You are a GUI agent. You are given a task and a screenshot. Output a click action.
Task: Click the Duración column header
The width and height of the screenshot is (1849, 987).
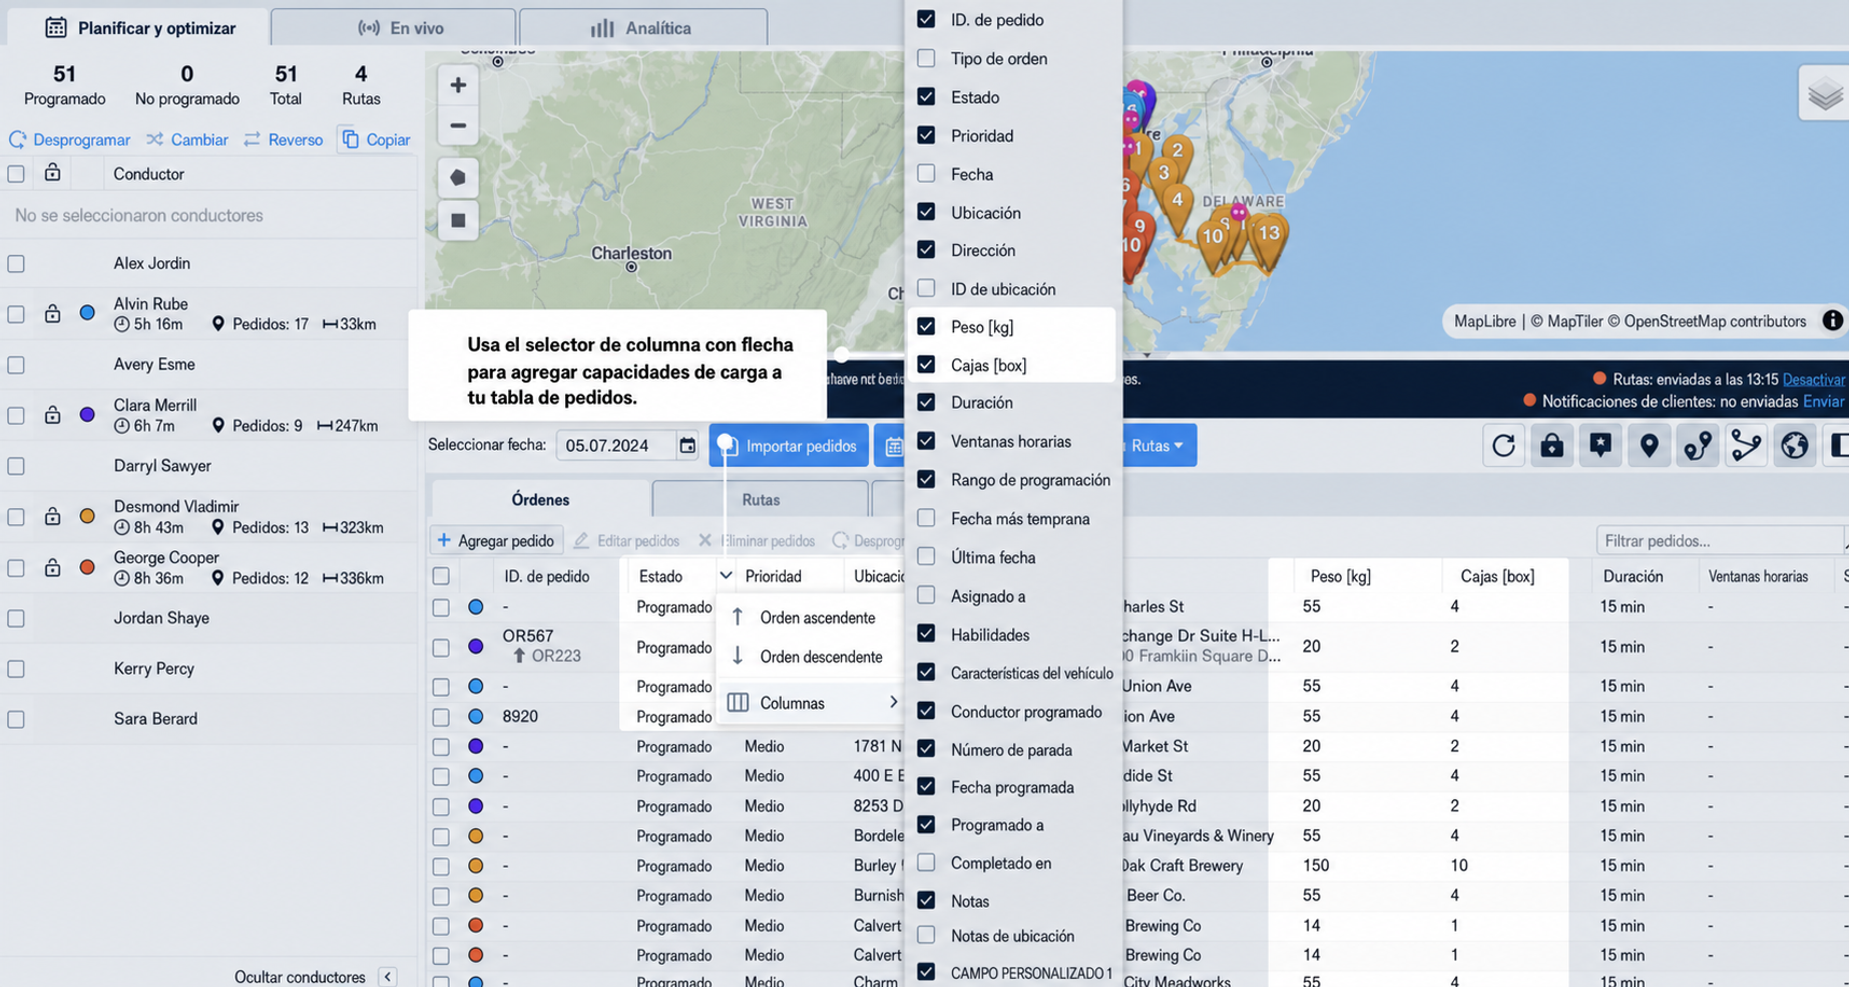tap(1633, 576)
